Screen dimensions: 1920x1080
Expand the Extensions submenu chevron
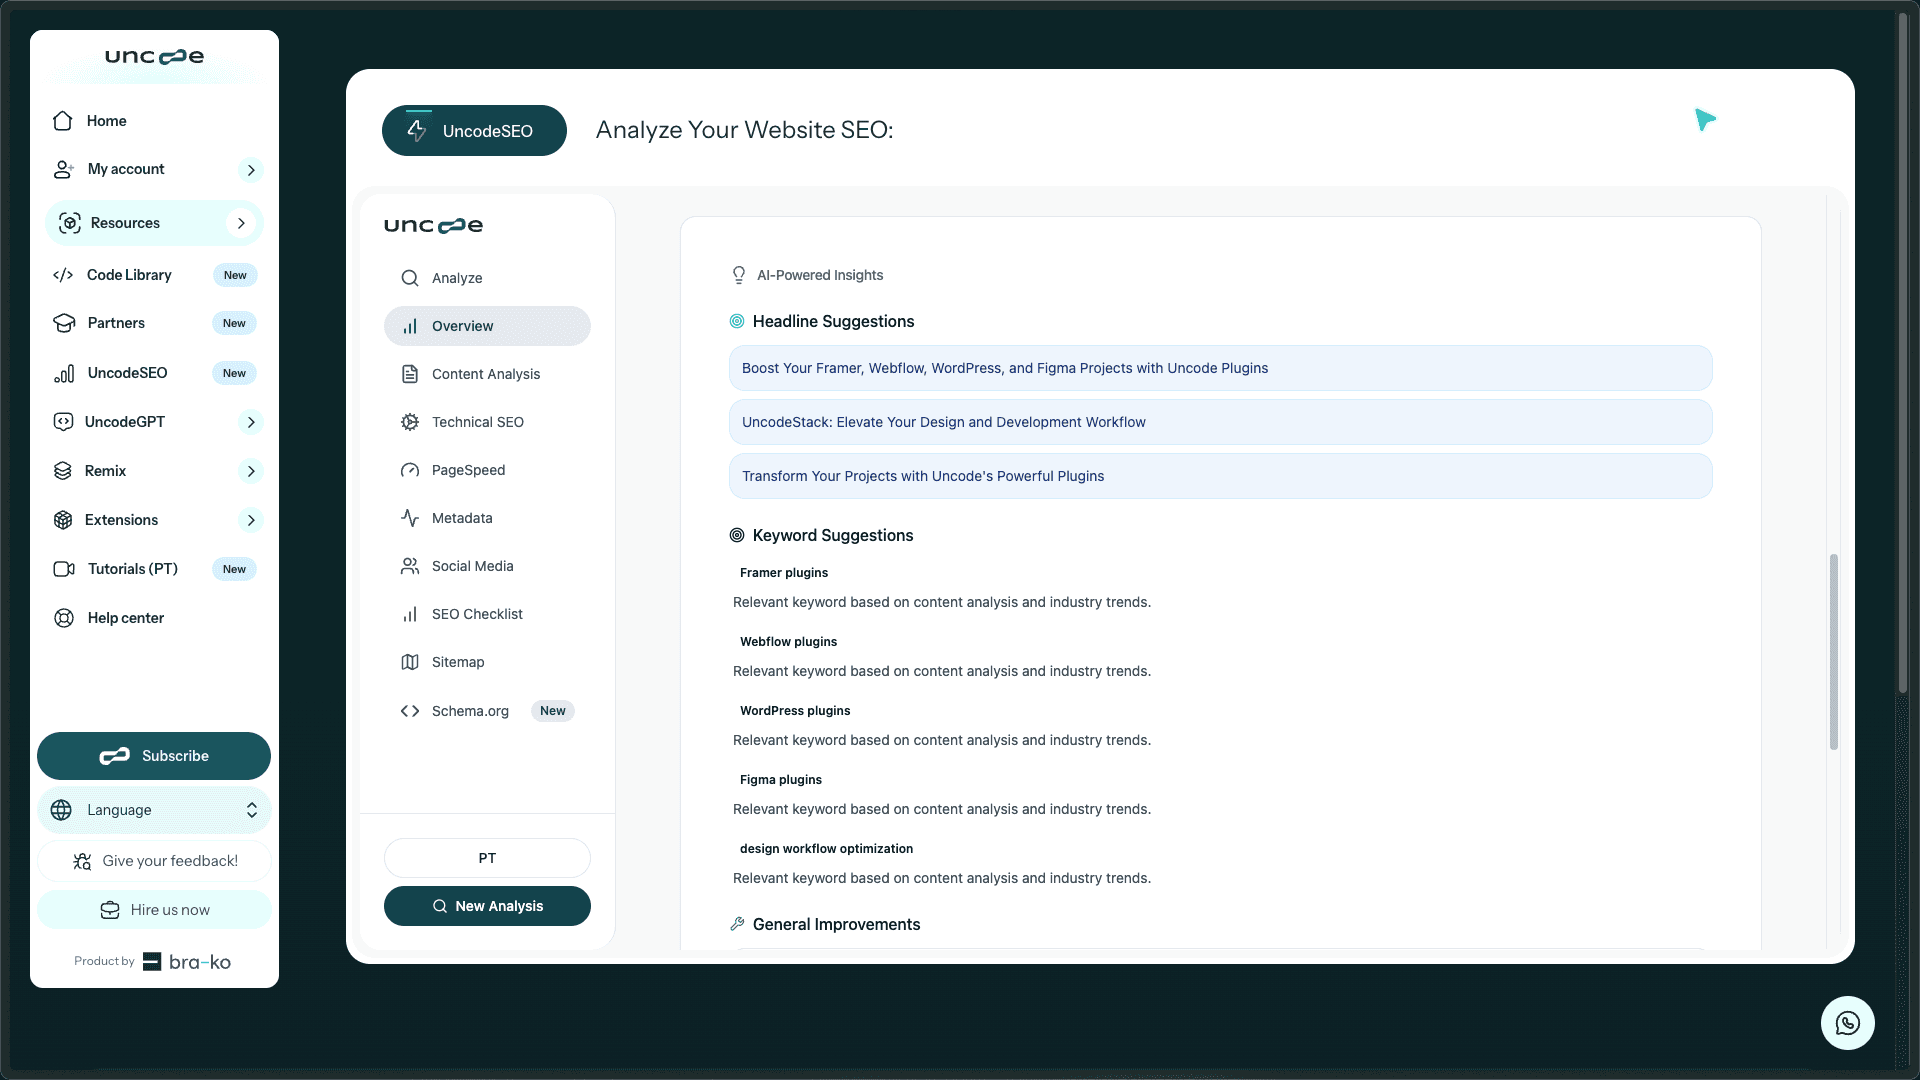coord(251,520)
